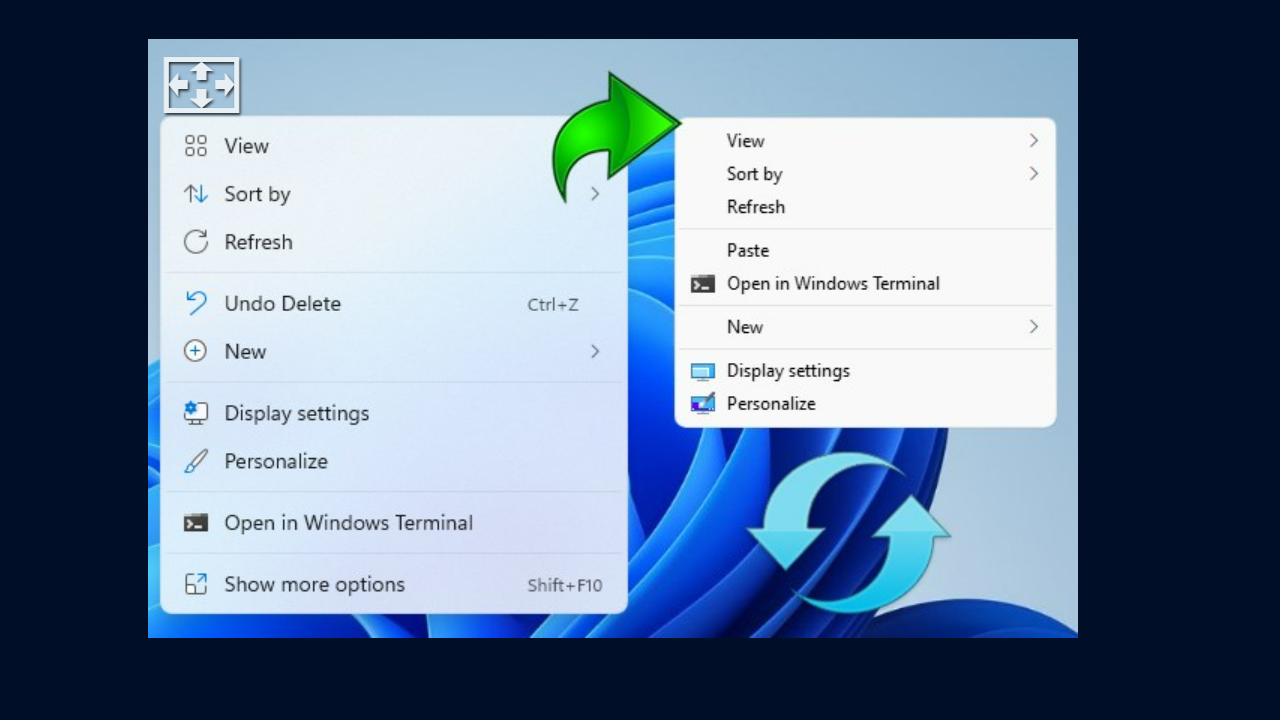Screen dimensions: 1280x720
Task: Click Sort by arrows icon in new menu
Action: tap(196, 194)
